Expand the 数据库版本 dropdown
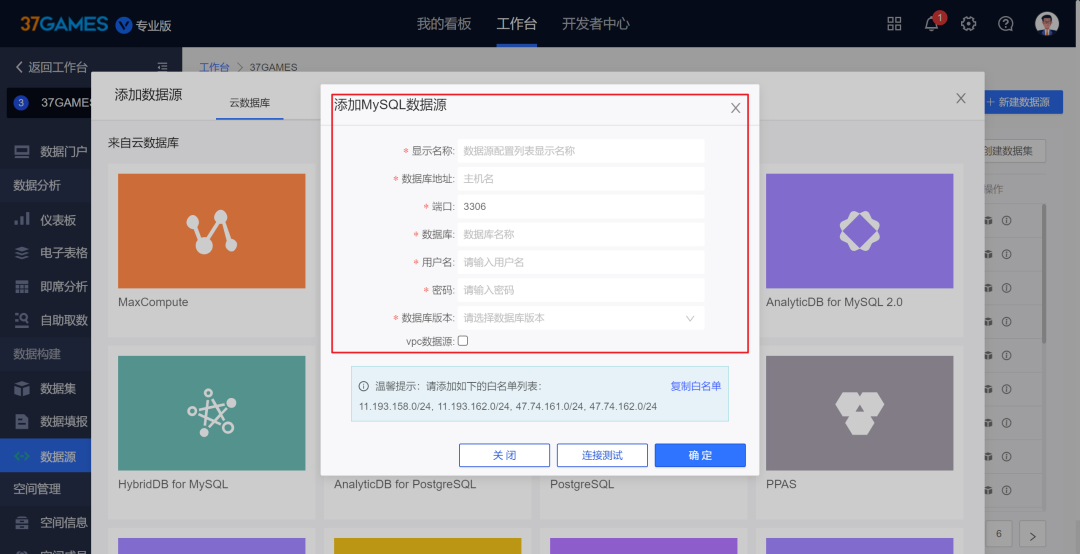1080x554 pixels. coord(581,318)
